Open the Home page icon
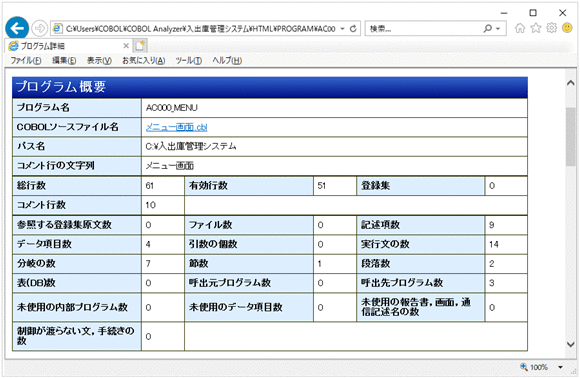The height and width of the screenshot is (378, 580). (520, 28)
